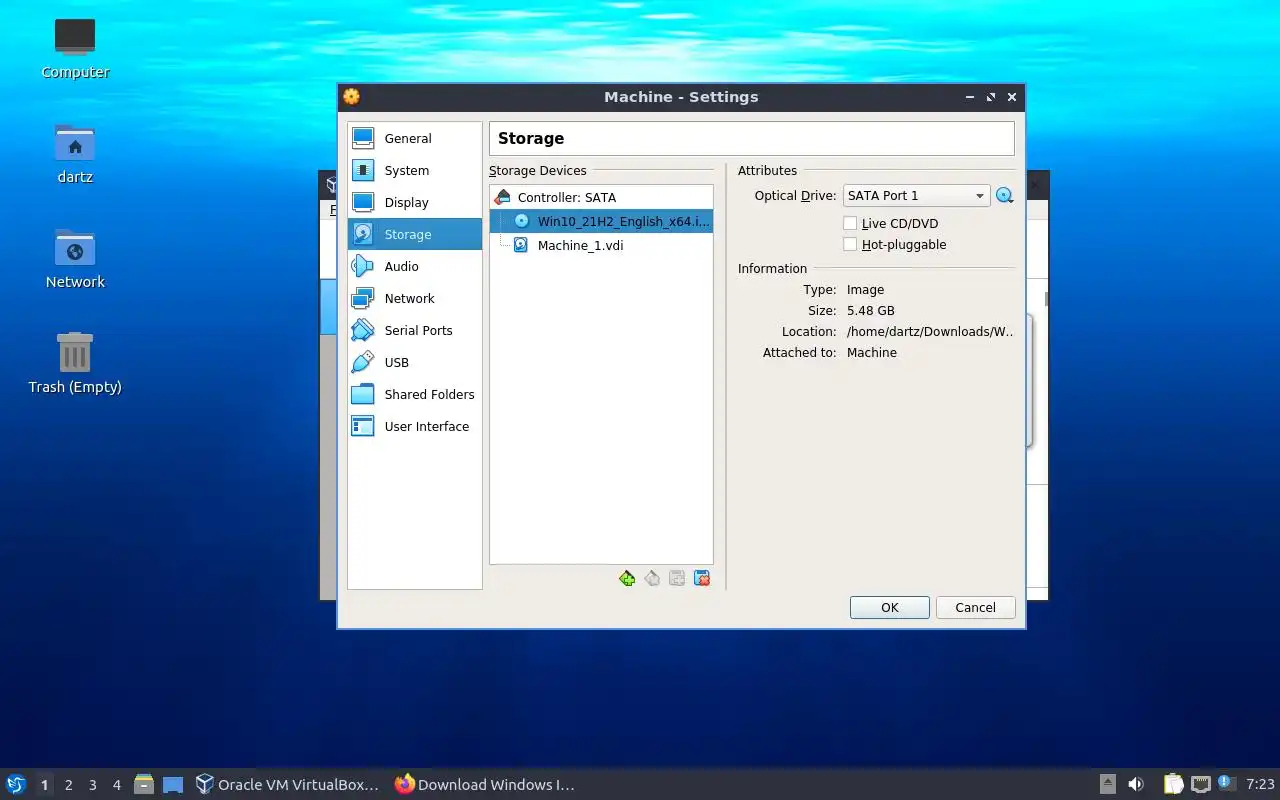
Task: Open the Shared Folders settings category
Action: coord(414,394)
